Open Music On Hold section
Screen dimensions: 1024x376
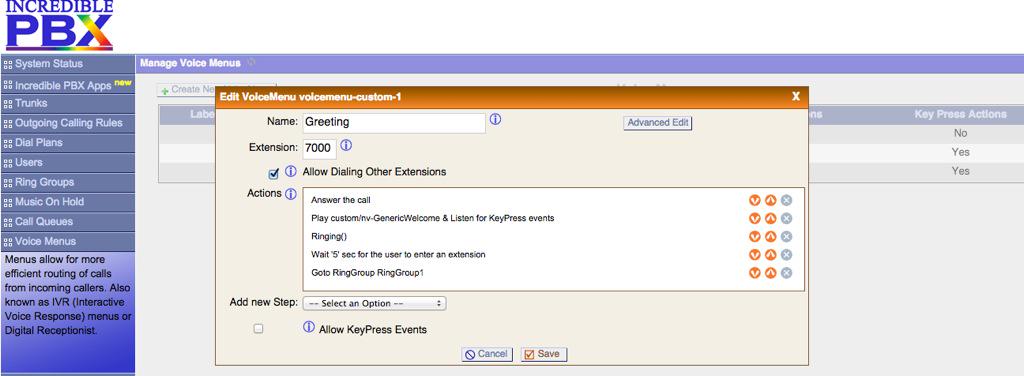(68, 202)
